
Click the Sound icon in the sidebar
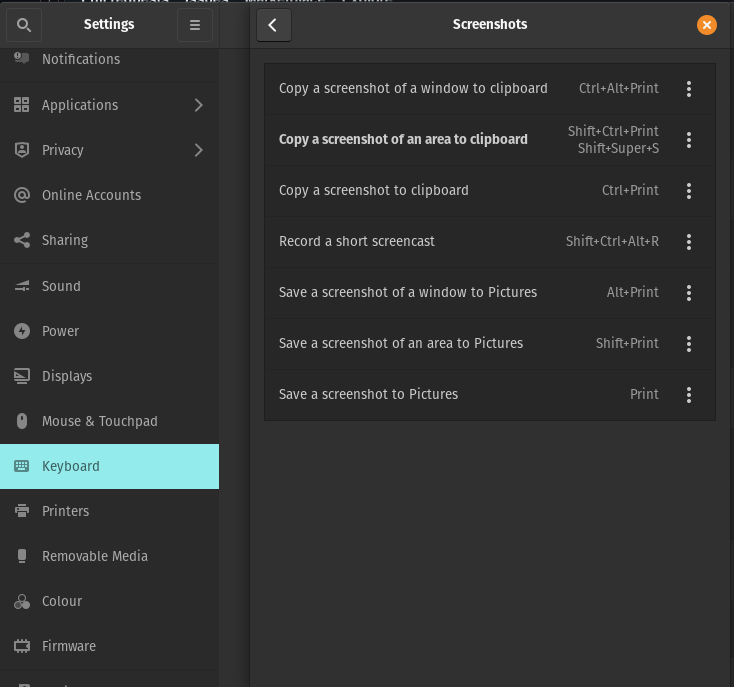(x=22, y=285)
